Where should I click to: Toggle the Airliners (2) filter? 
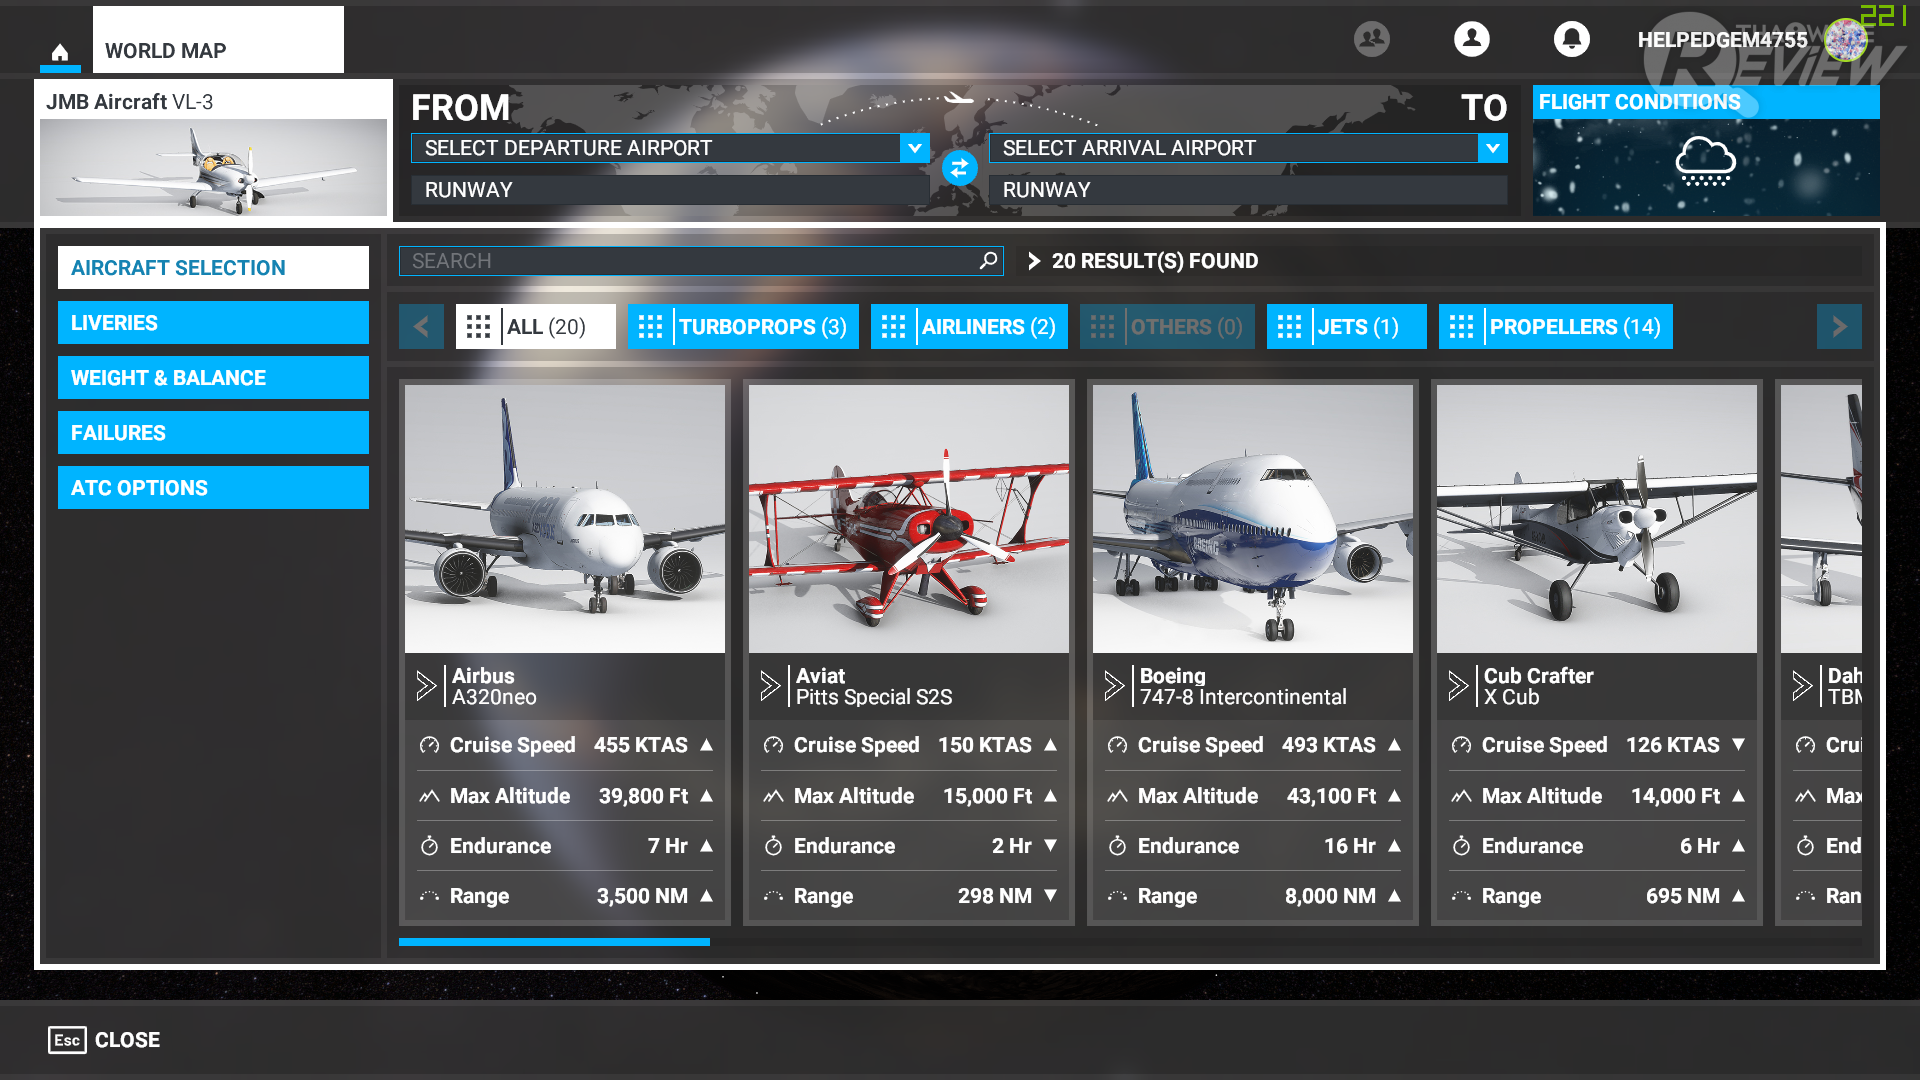(x=969, y=327)
